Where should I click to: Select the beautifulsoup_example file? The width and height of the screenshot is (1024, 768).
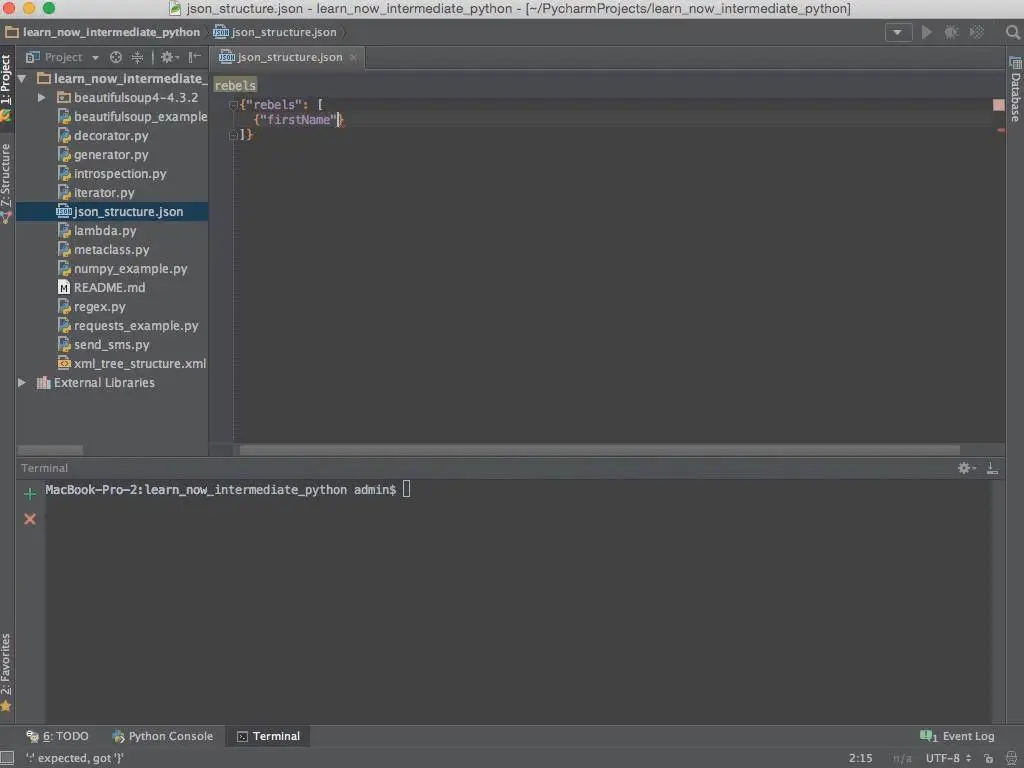(140, 117)
